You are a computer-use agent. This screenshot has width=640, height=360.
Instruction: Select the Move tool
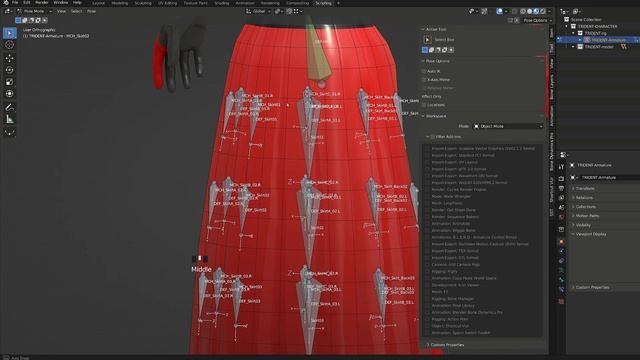click(x=10, y=58)
